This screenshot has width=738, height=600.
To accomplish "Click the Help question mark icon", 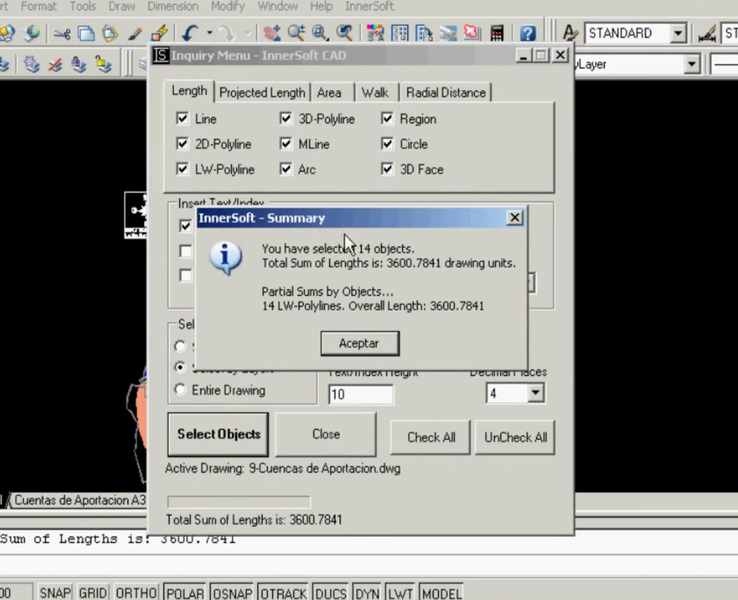I will coord(528,33).
